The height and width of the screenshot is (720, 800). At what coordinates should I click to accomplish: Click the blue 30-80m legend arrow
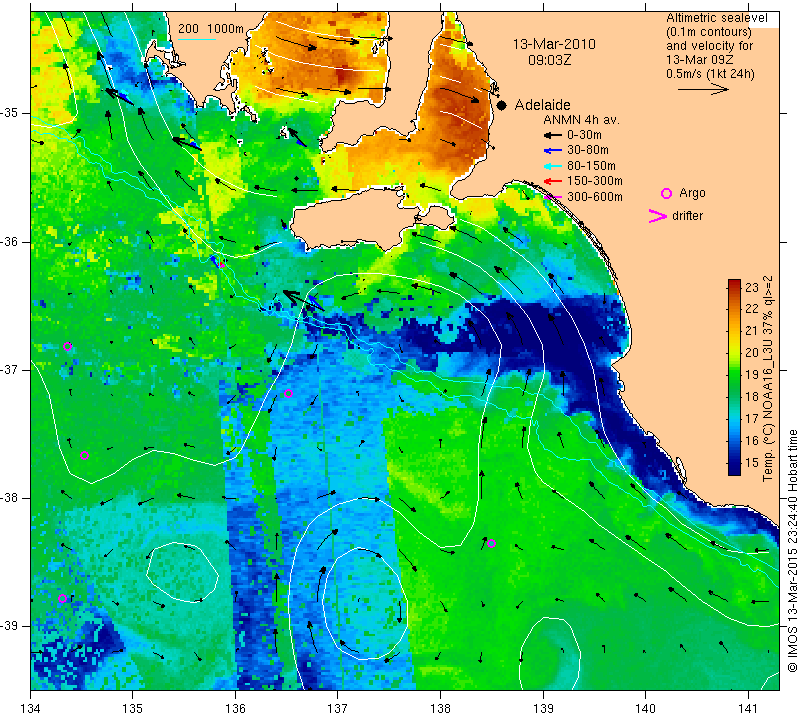[553, 151]
